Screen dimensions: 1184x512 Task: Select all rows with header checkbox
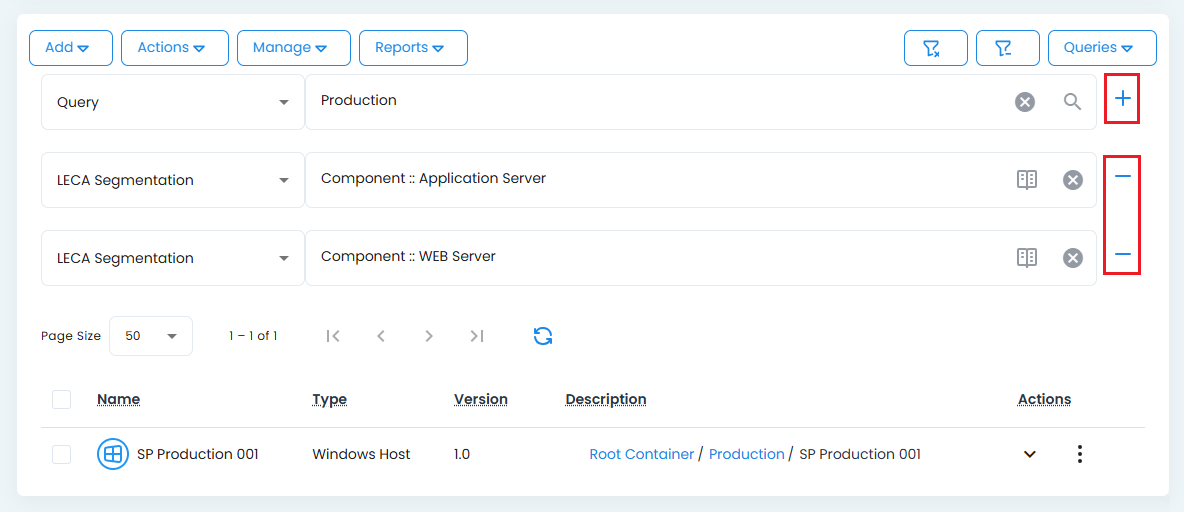point(62,399)
